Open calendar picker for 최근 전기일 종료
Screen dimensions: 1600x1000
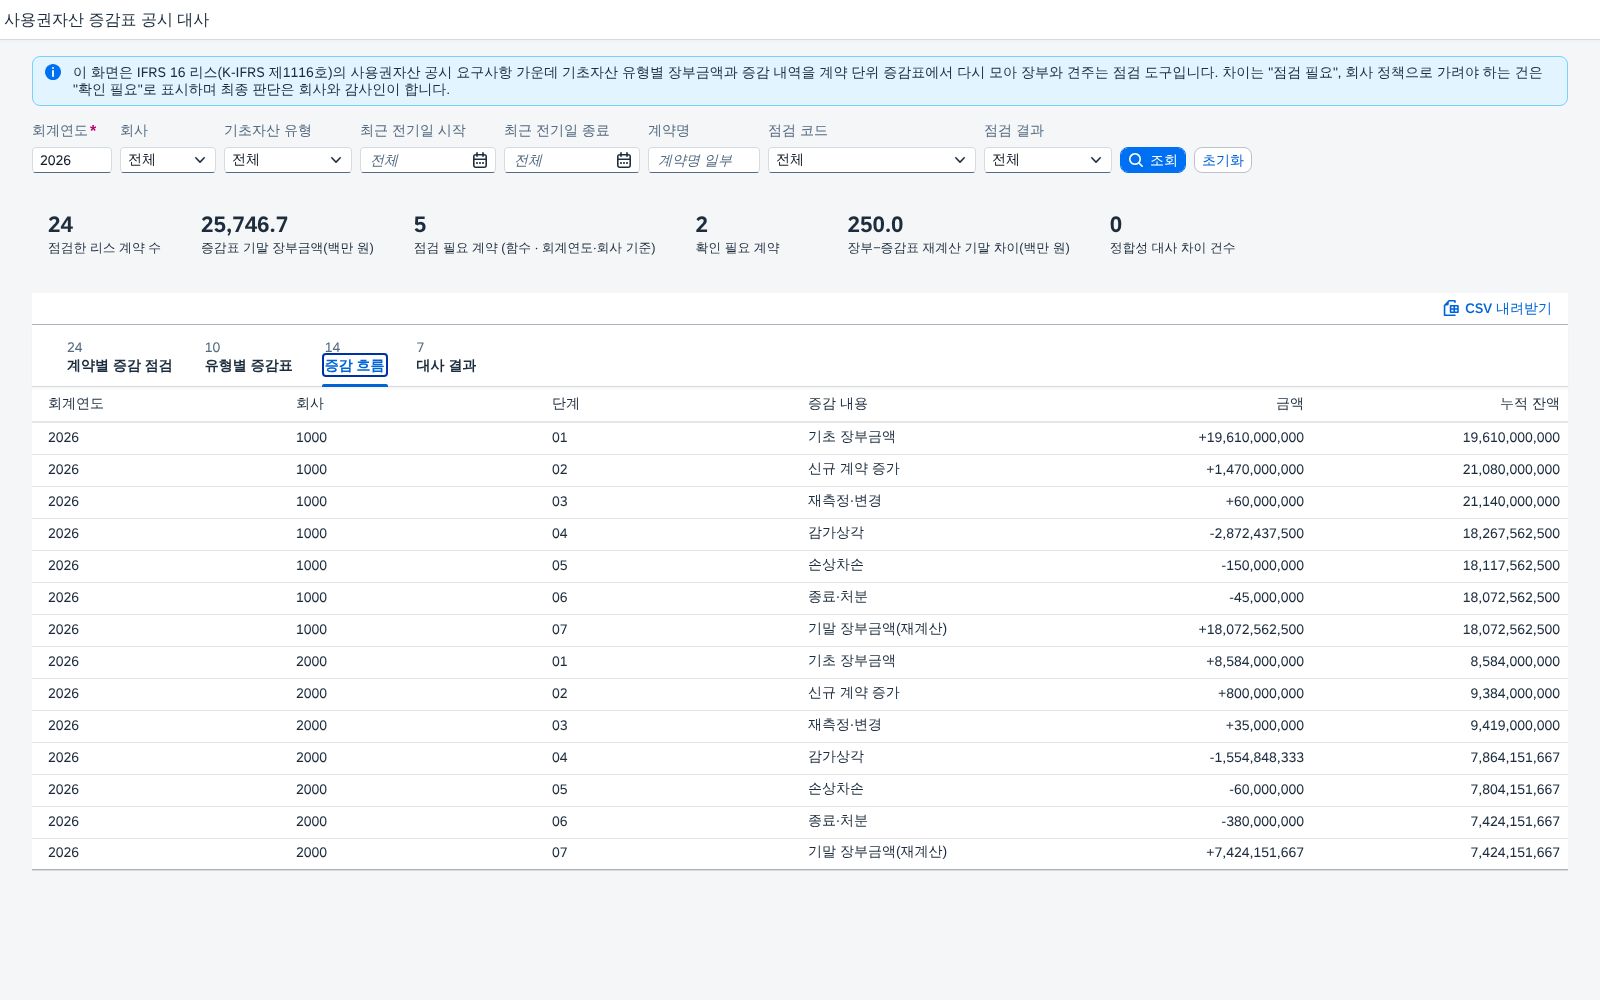[624, 160]
